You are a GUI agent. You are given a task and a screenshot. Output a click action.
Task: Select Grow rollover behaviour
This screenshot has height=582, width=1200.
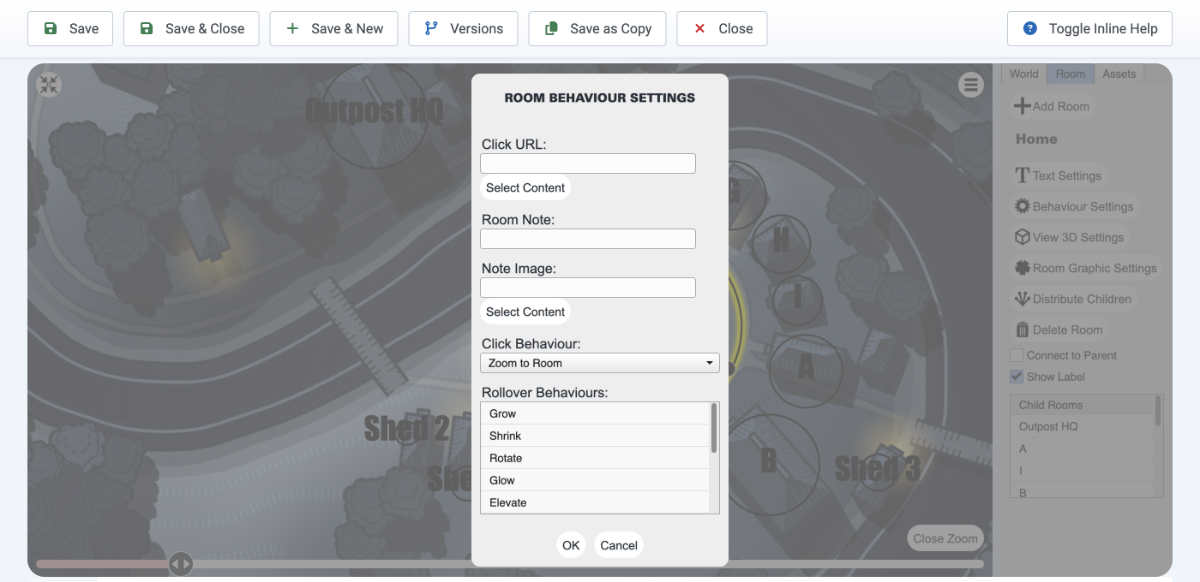tap(596, 414)
